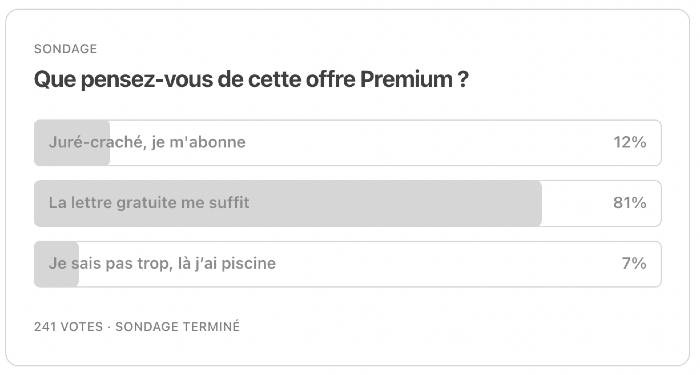Click the word "Premium" in the poll heading
Viewport: 700px width, 375px height.
(406, 79)
